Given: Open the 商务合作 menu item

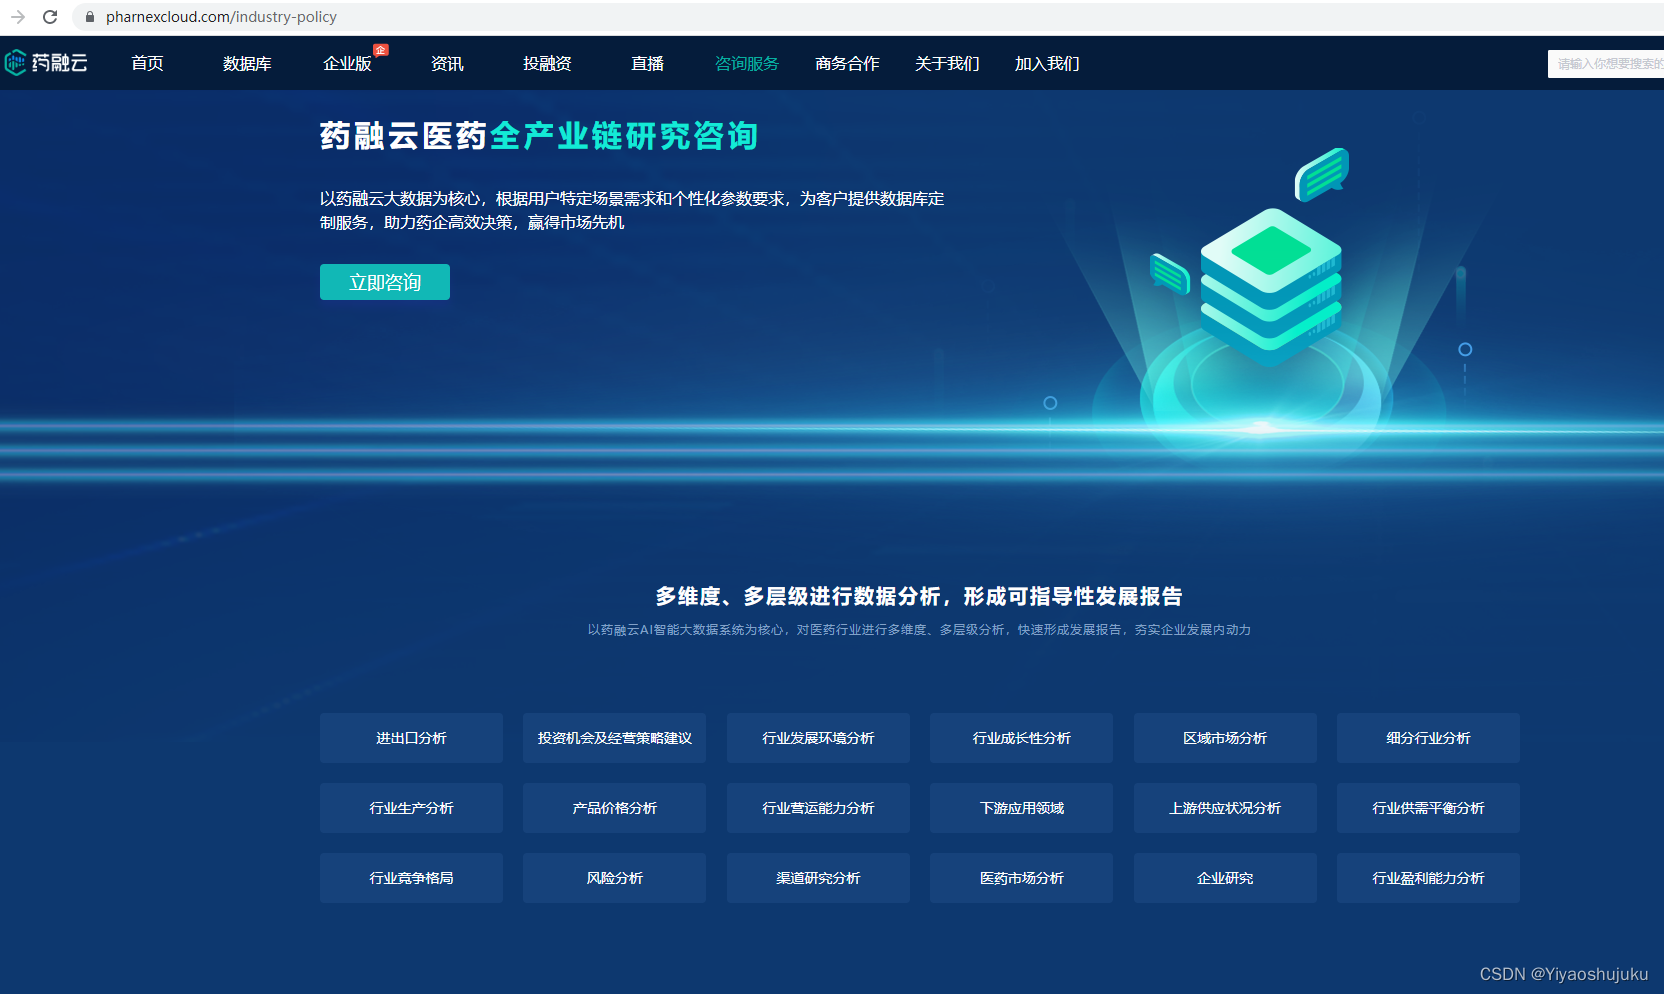Looking at the screenshot, I should [847, 64].
